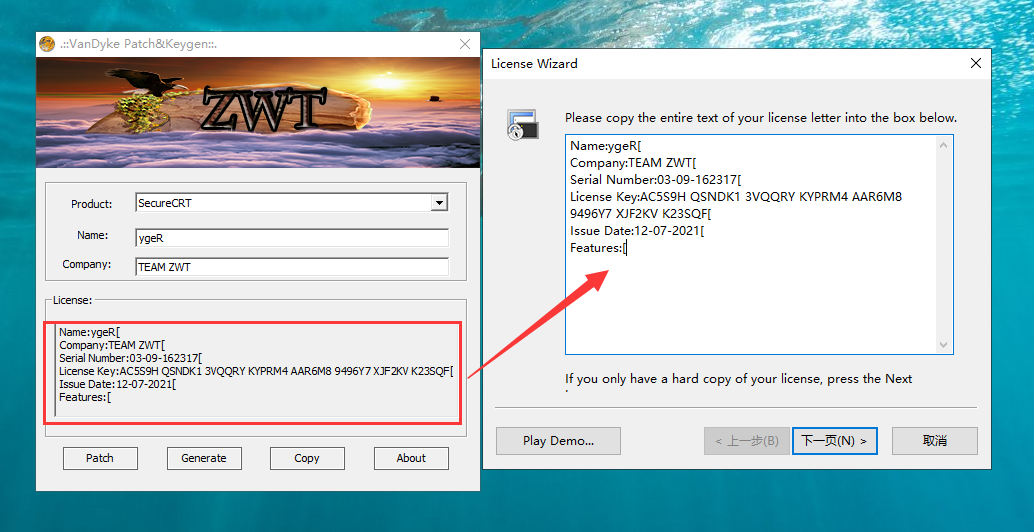Click the VanDyke keygen title bar icon
The image size is (1034, 532).
47,44
